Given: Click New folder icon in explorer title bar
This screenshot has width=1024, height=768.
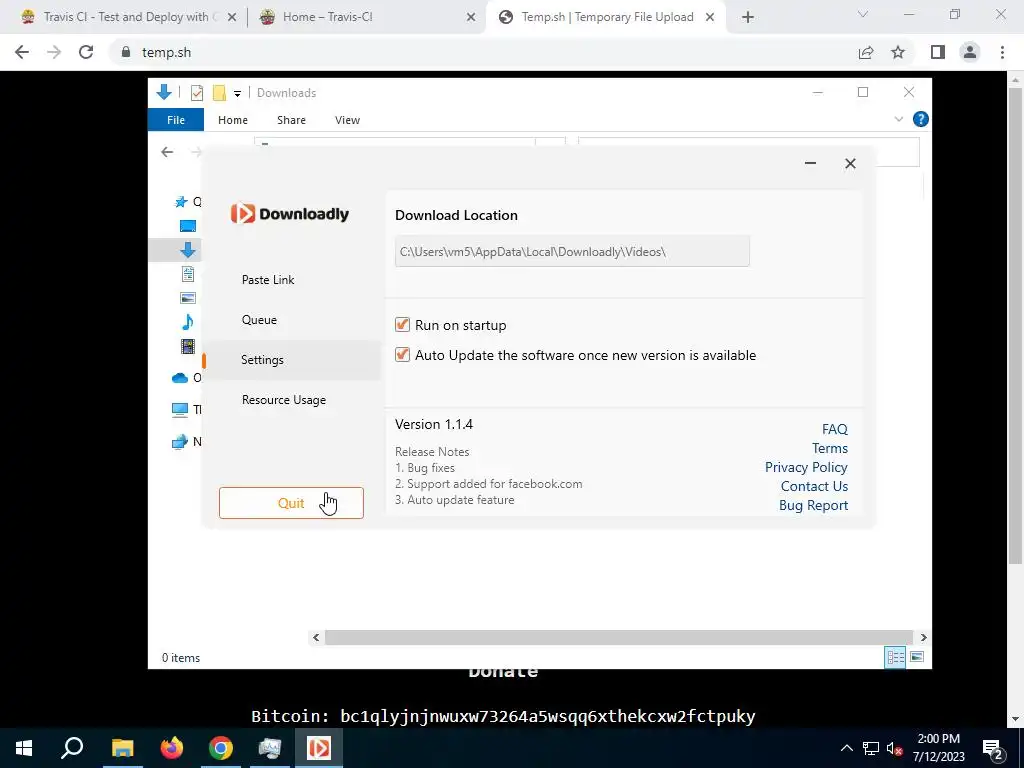Looking at the screenshot, I should tap(219, 93).
